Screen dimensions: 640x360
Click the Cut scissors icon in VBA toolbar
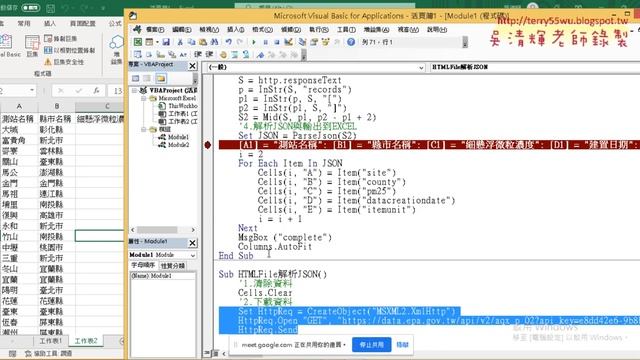(x=180, y=42)
